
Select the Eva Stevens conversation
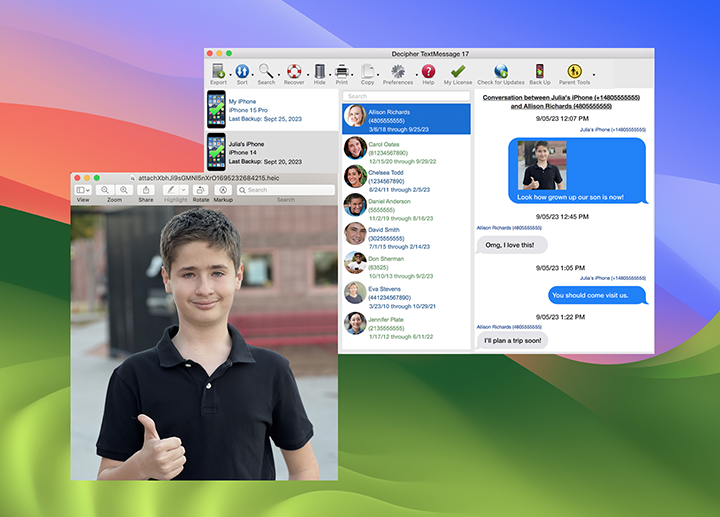(406, 296)
